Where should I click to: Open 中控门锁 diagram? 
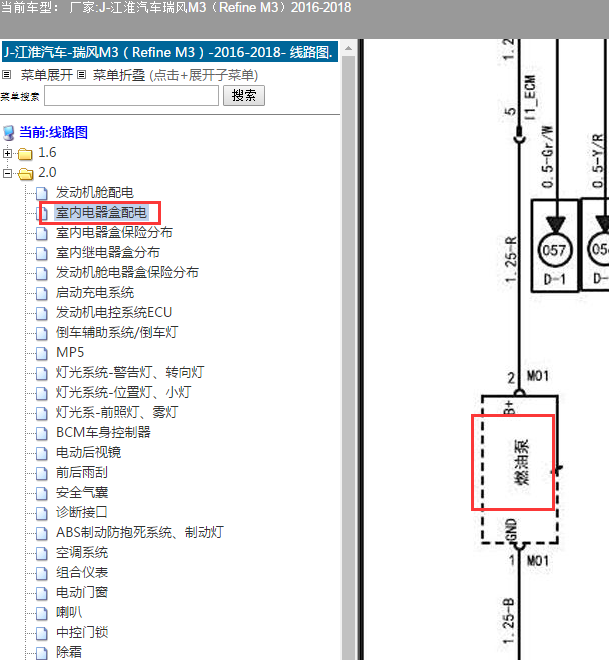click(x=82, y=632)
